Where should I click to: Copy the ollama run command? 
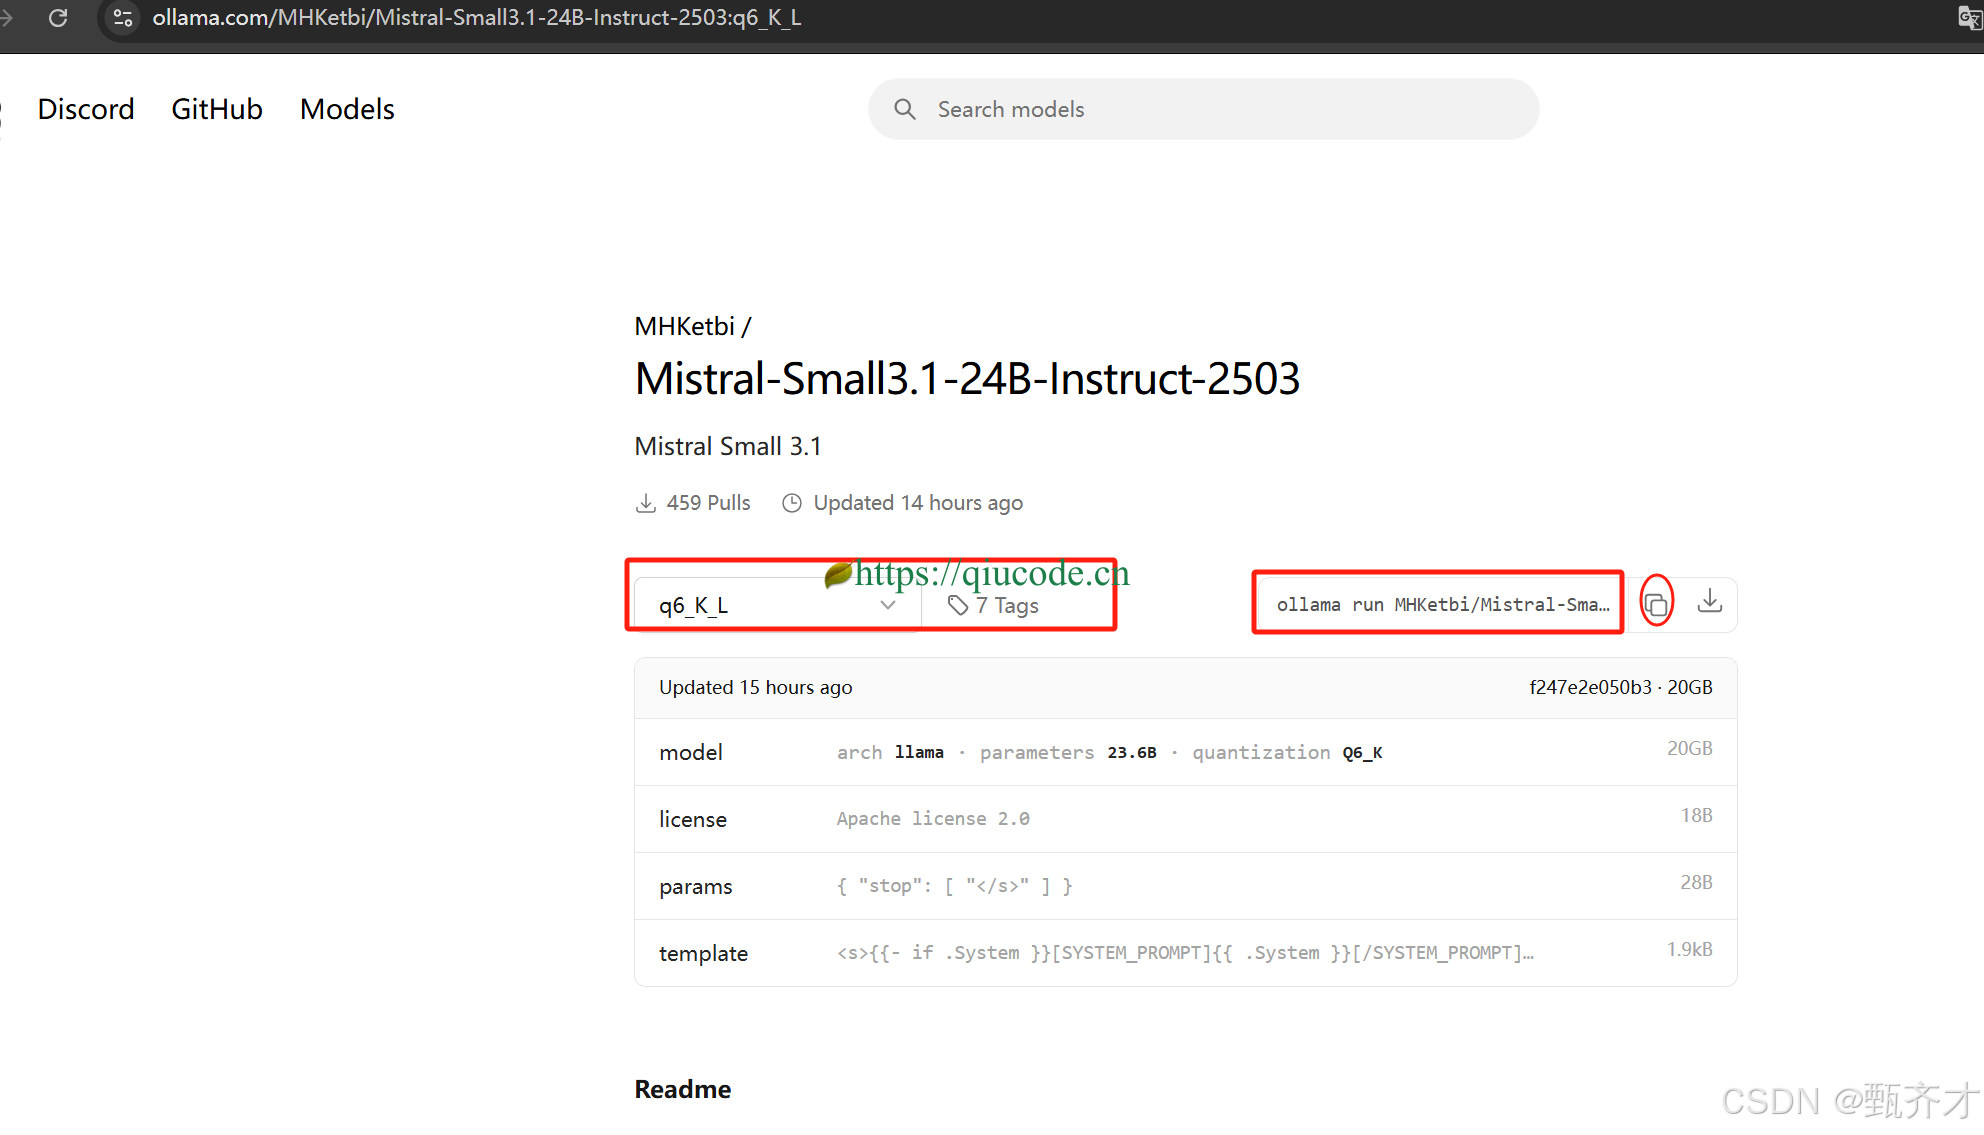[1656, 604]
